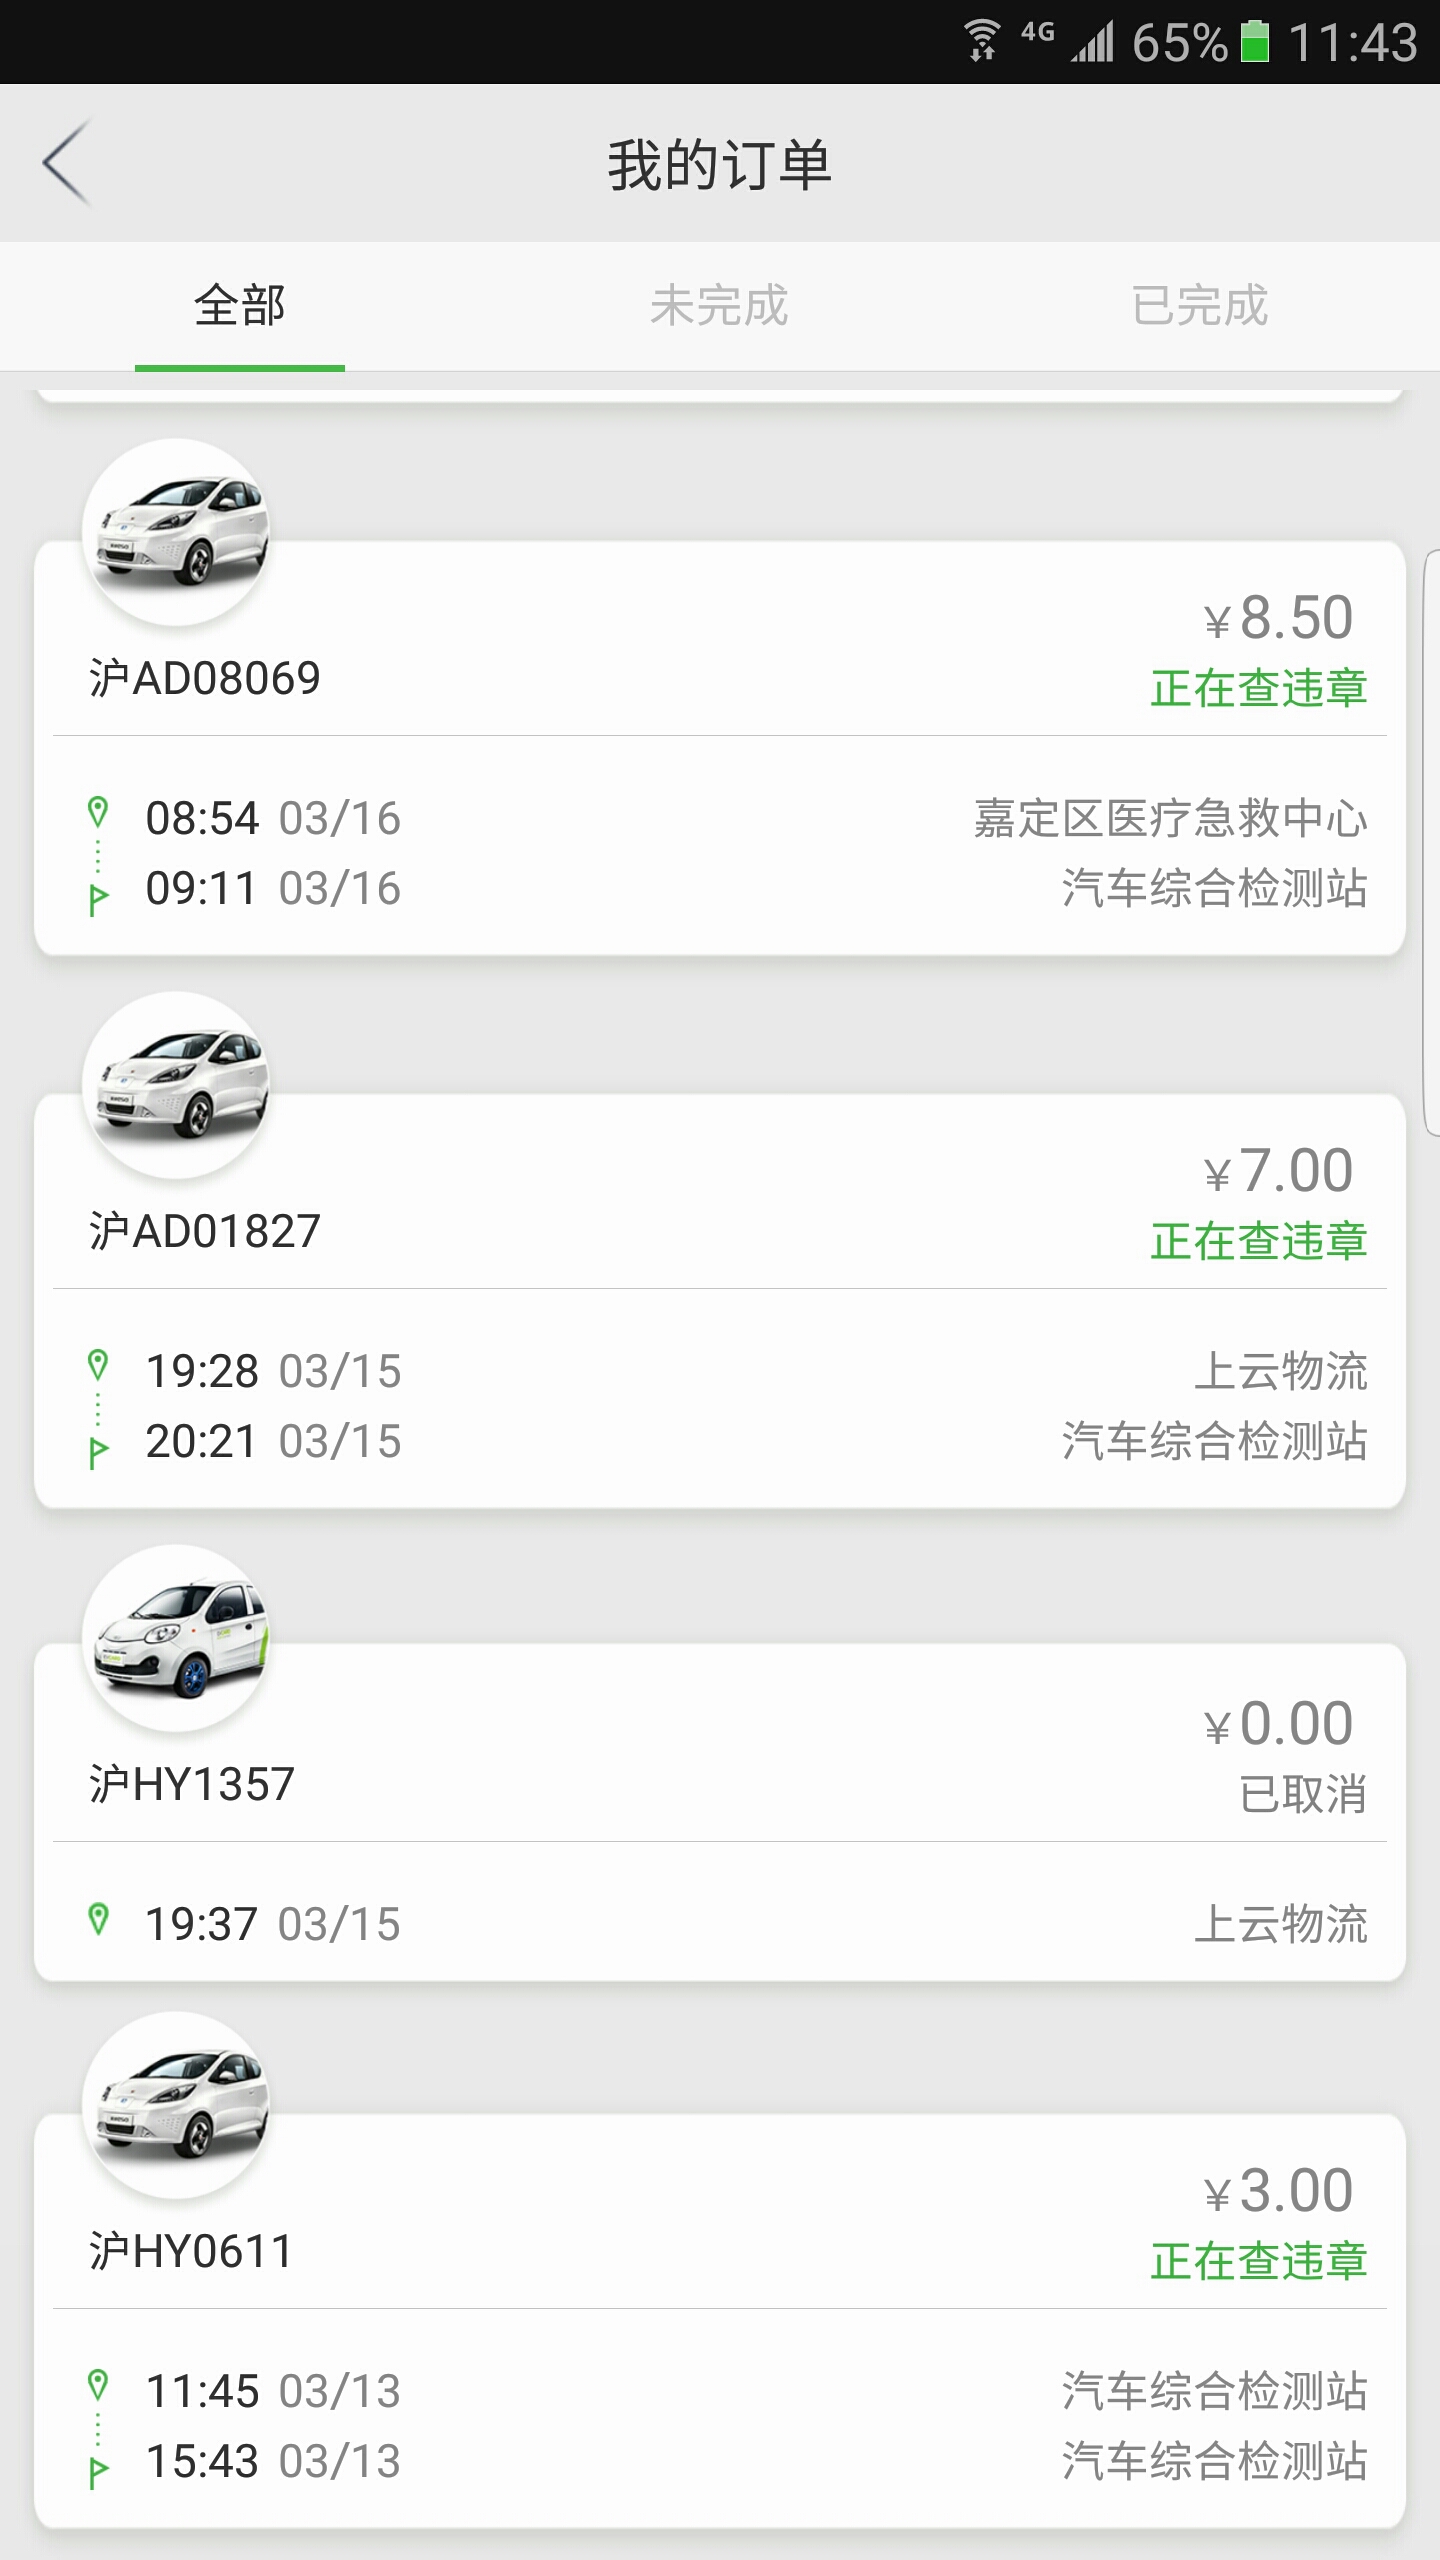Switch to the 未完成 tab
This screenshot has height=2560, width=1440.
point(719,306)
